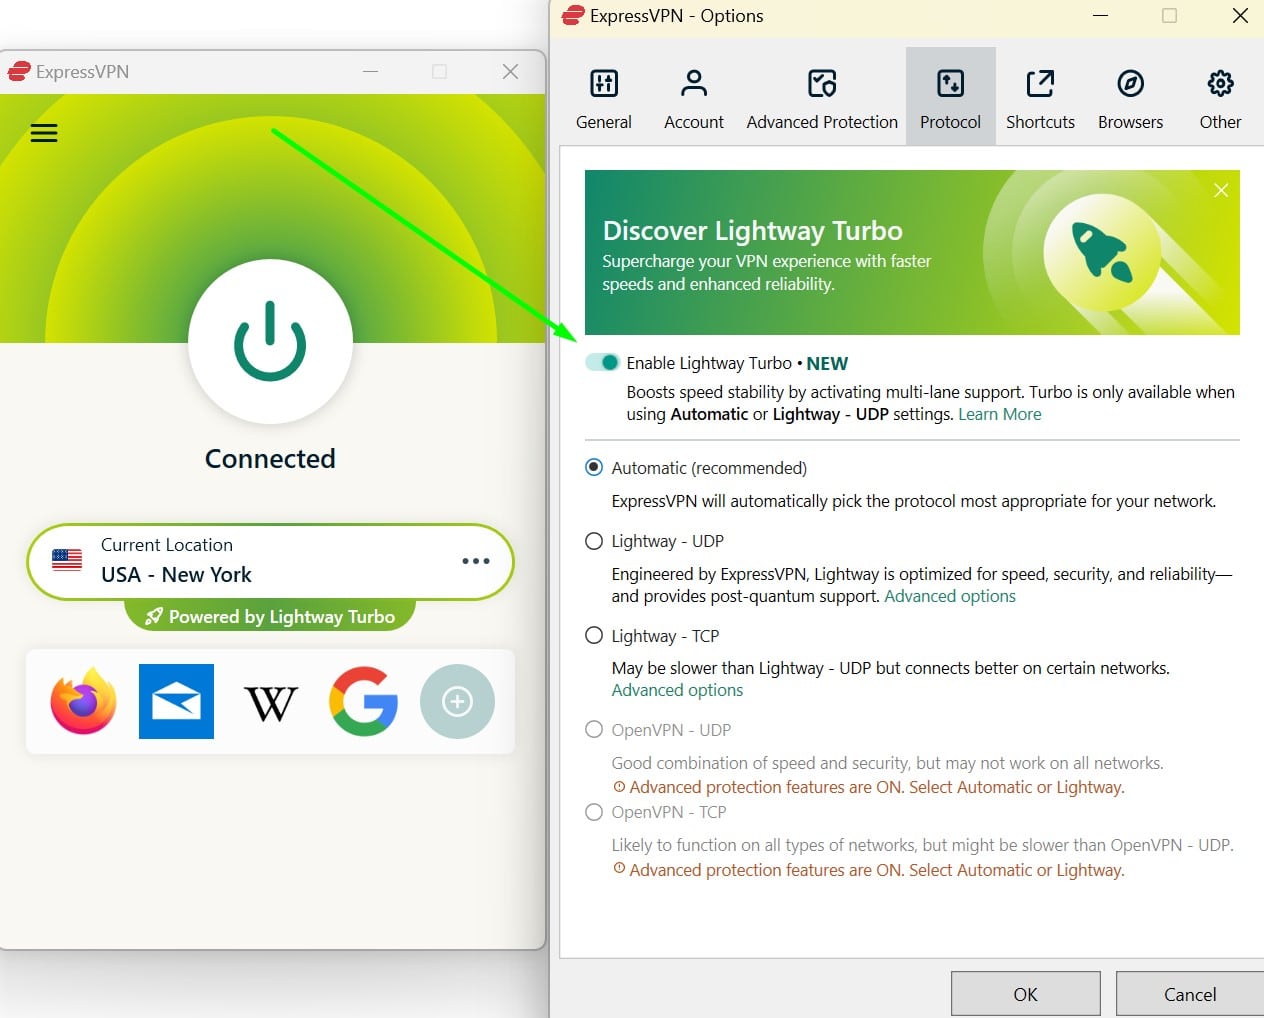This screenshot has width=1264, height=1018.
Task: Click the Connected status text
Action: coord(270,458)
